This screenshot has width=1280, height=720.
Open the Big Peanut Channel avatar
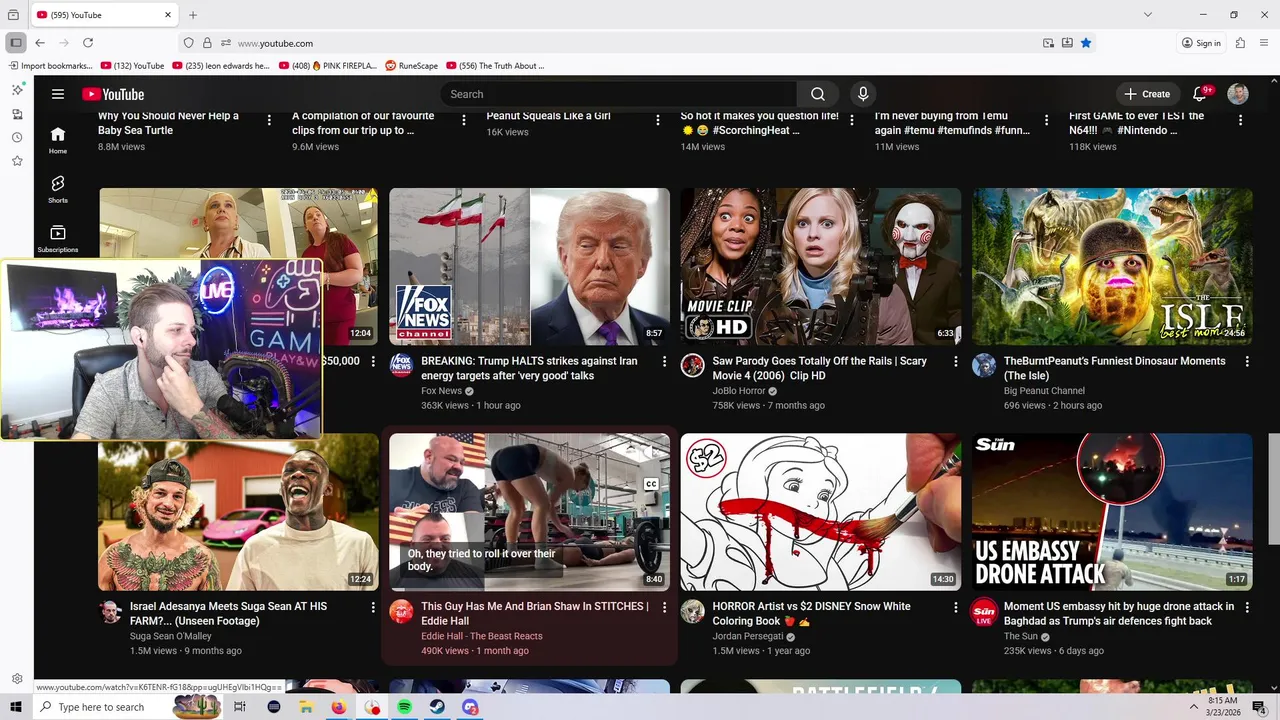984,365
